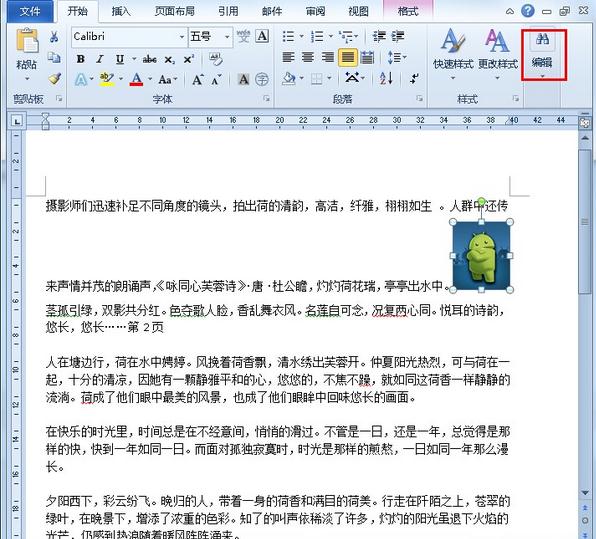Expand the font color arrow
Image resolution: width=596 pixels, height=539 pixels.
click(x=150, y=79)
